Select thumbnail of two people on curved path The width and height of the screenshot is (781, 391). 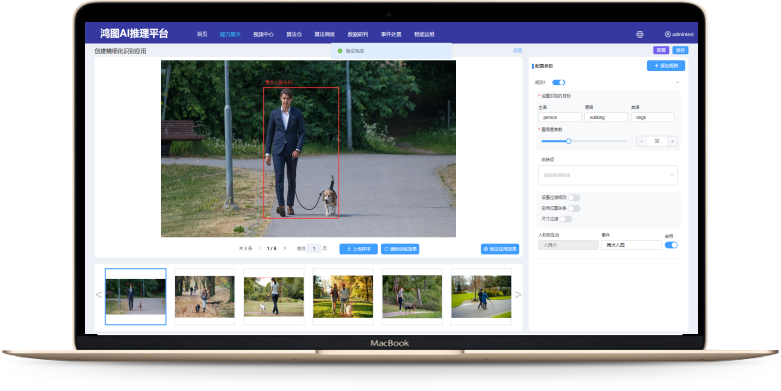tap(481, 296)
